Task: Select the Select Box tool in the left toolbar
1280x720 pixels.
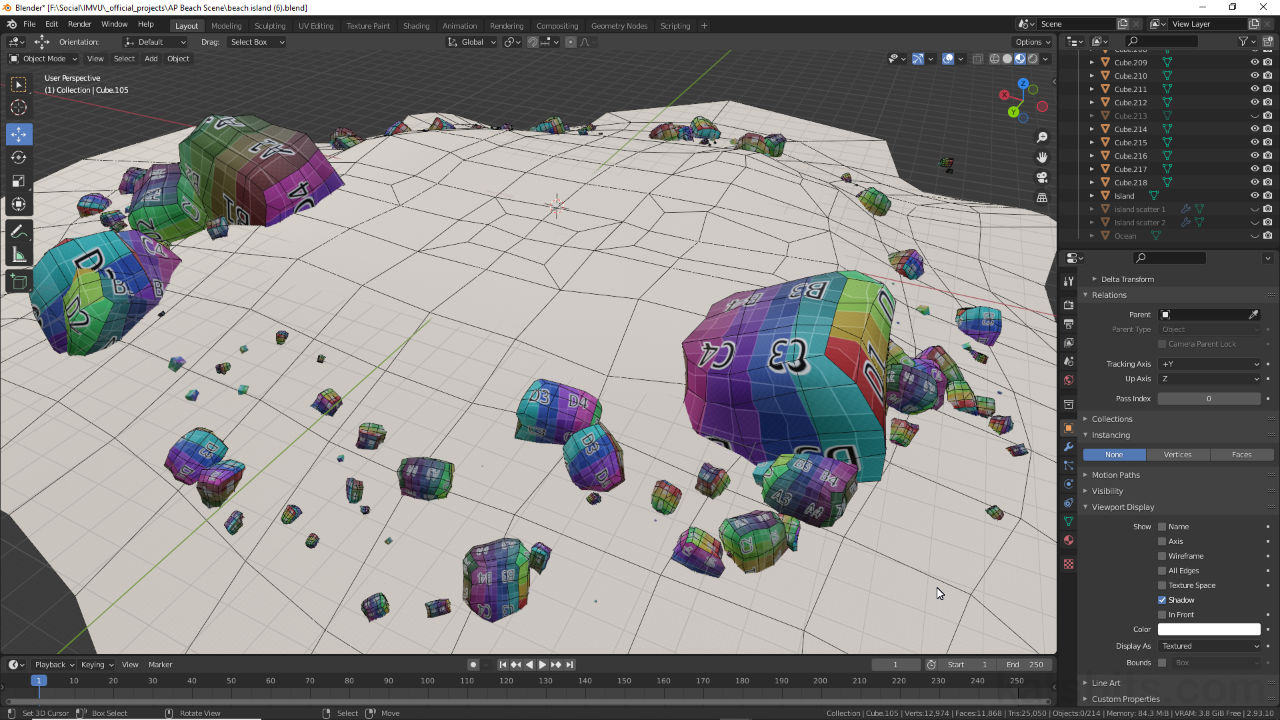Action: point(19,84)
